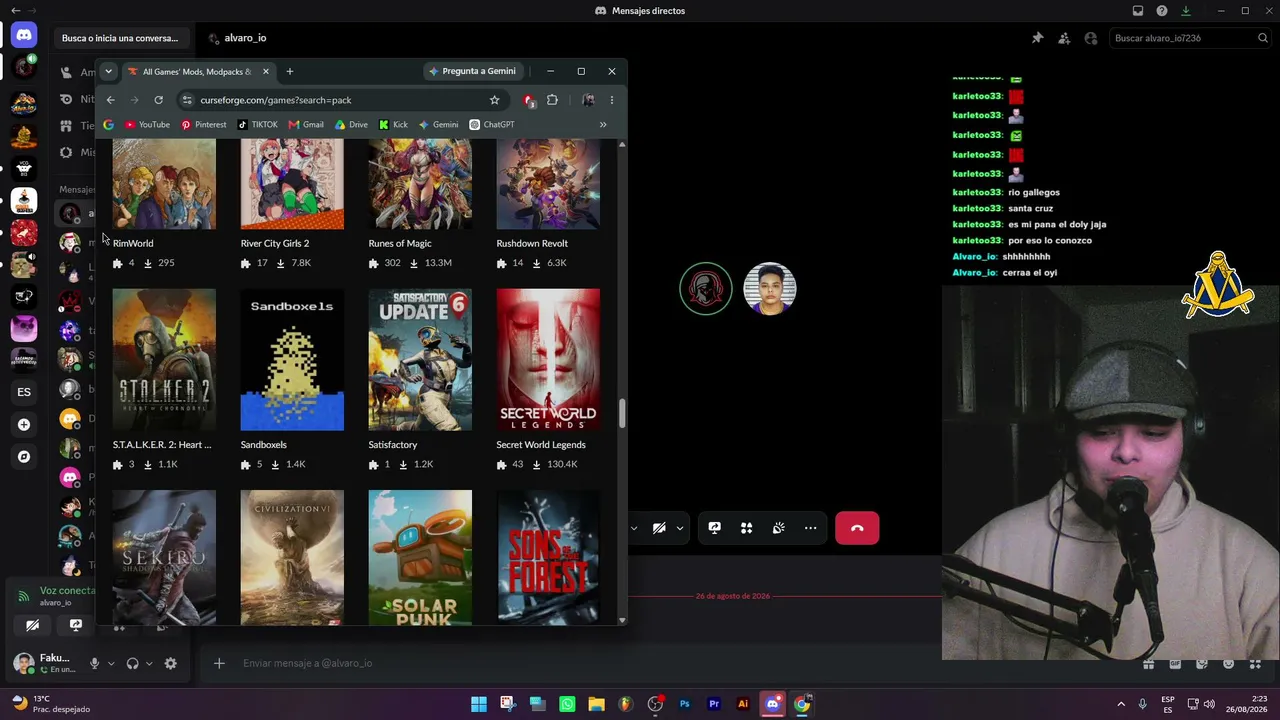Reload the CurseForge page
Viewport: 1280px width, 720px height.
(x=158, y=100)
